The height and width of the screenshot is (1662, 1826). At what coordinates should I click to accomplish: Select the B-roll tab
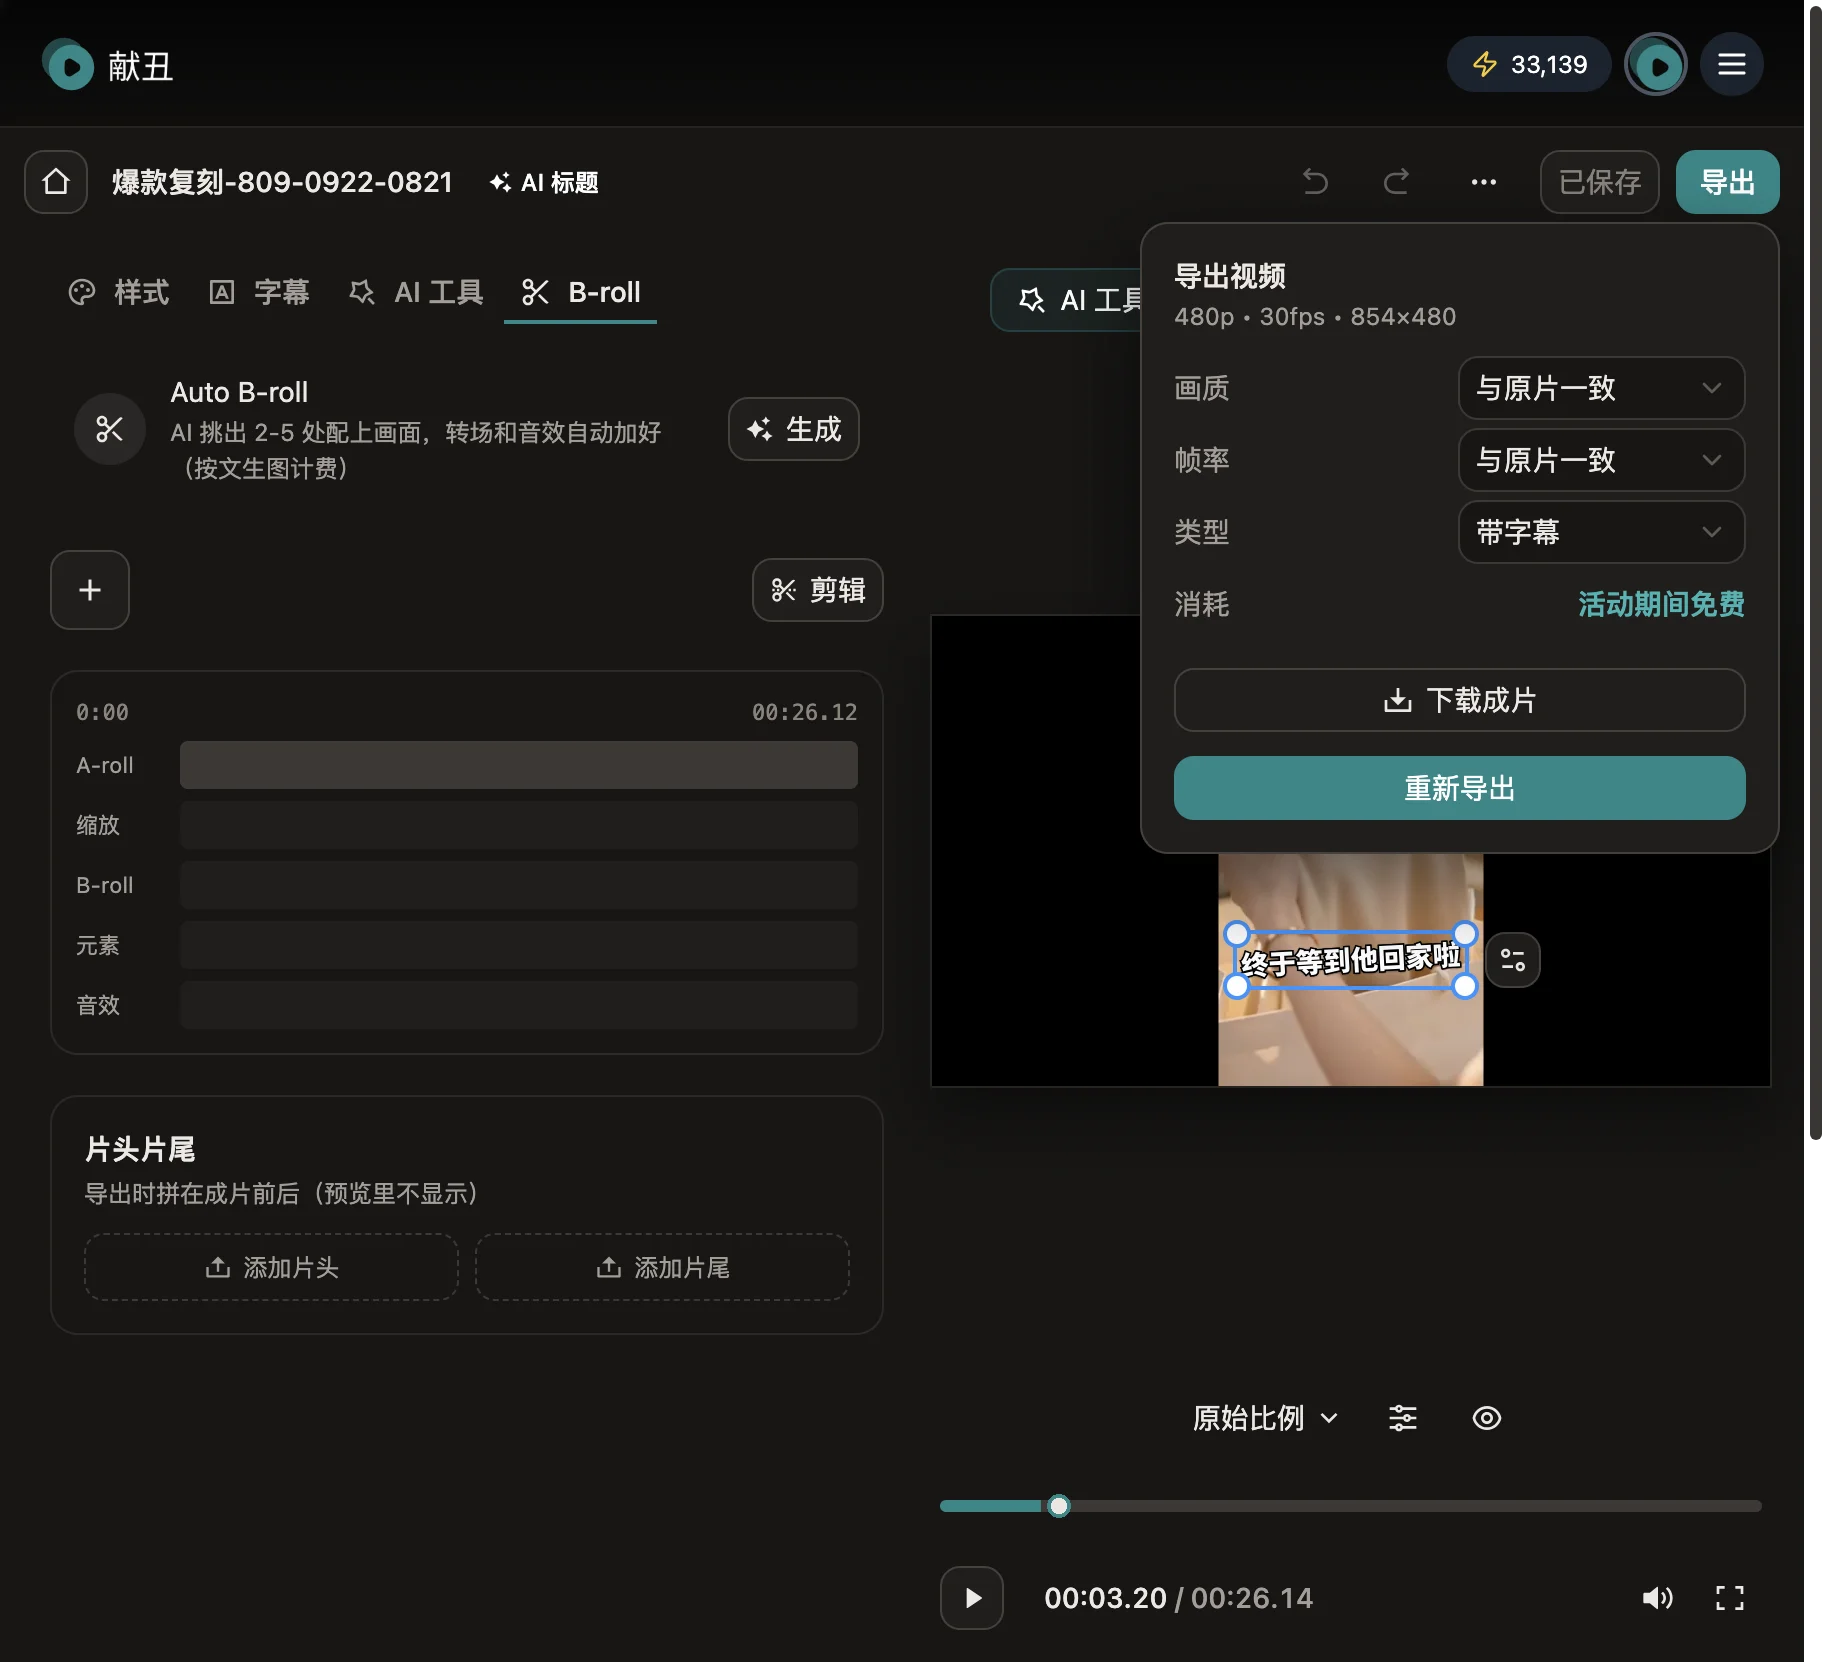point(580,292)
